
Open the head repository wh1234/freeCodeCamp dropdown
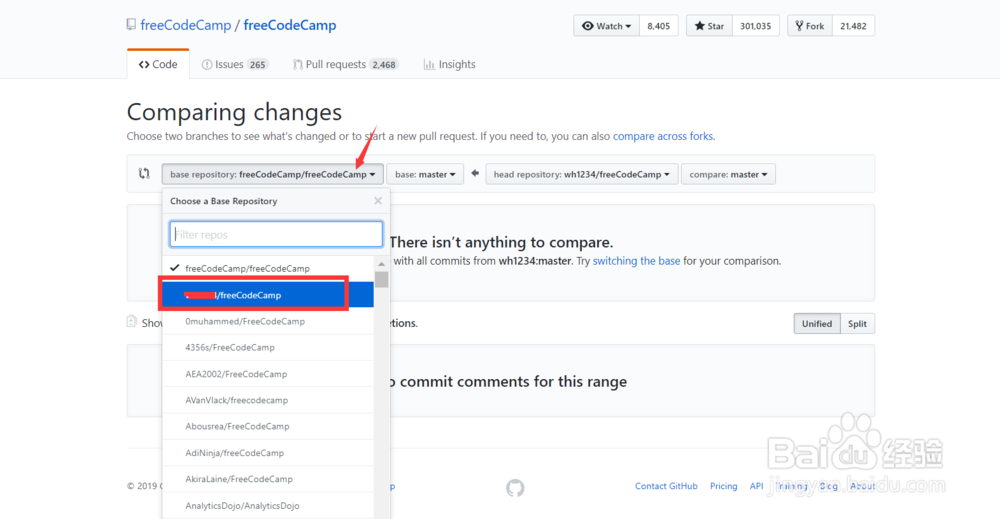pyautogui.click(x=581, y=174)
